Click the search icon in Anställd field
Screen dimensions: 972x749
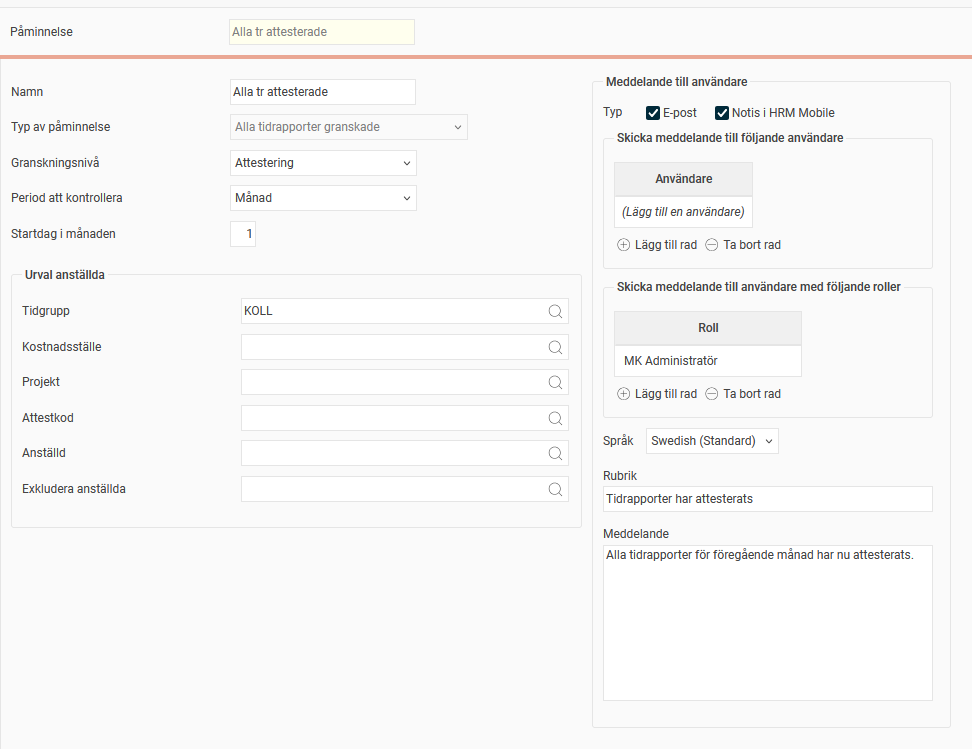[555, 453]
